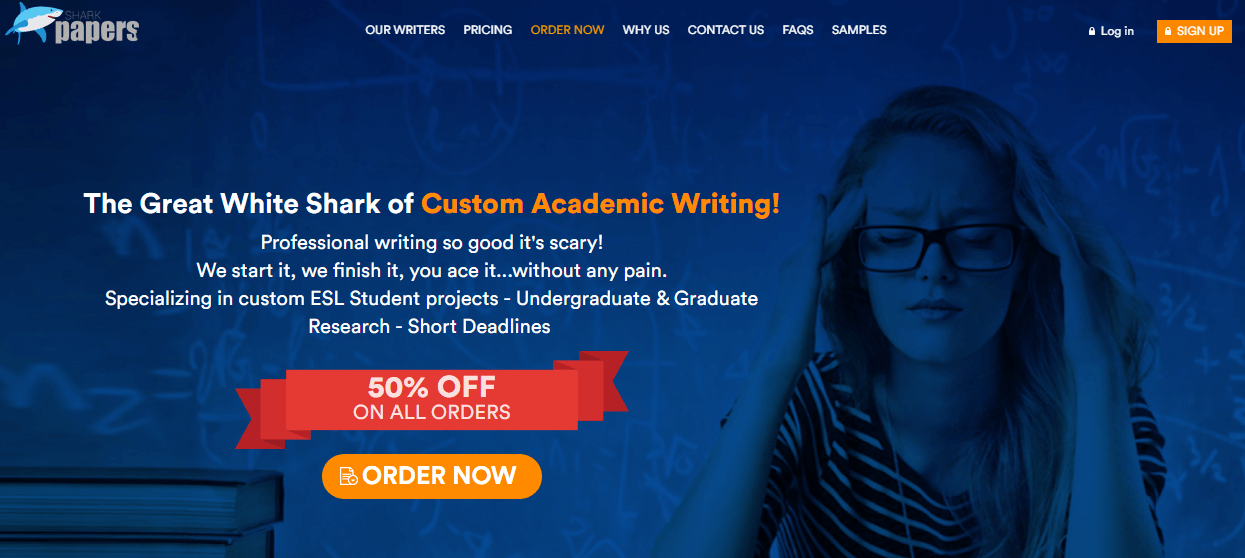This screenshot has height=558, width=1245.
Task: Click the large orange Order Now button
Action: [x=431, y=476]
